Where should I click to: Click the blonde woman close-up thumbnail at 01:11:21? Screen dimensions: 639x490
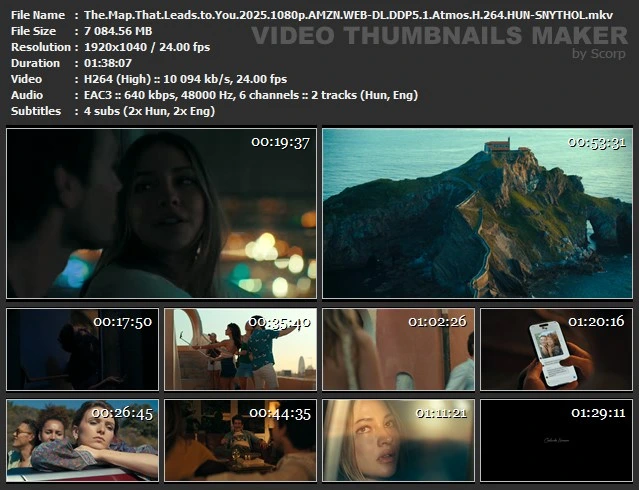coord(398,440)
